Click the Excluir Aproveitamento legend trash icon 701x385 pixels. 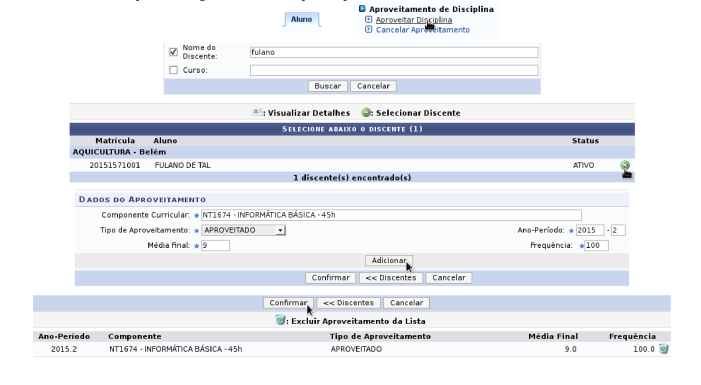pyautogui.click(x=280, y=320)
